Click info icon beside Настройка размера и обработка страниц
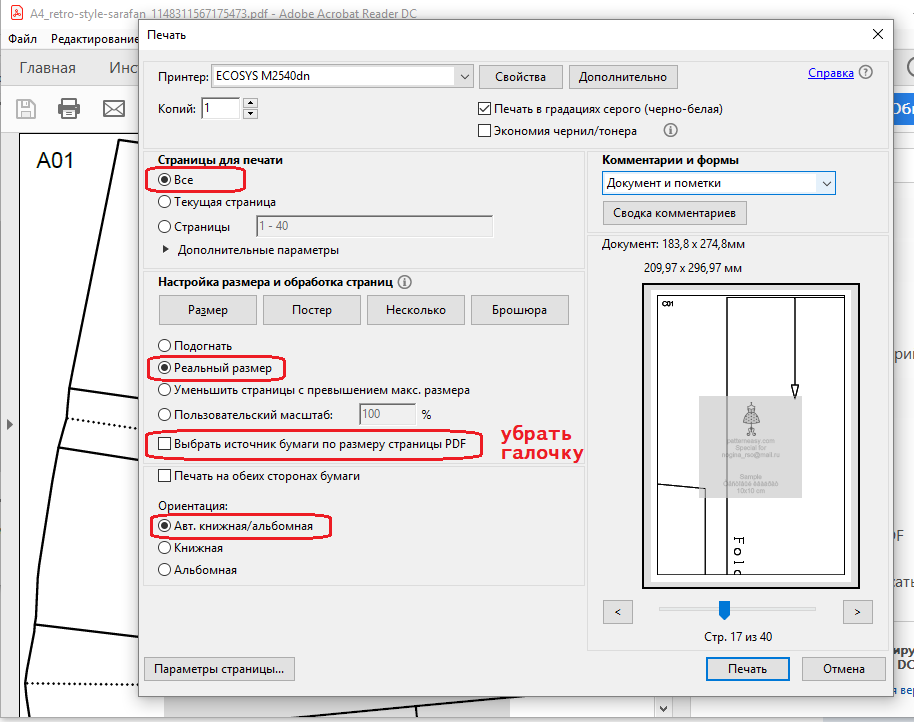 405,282
